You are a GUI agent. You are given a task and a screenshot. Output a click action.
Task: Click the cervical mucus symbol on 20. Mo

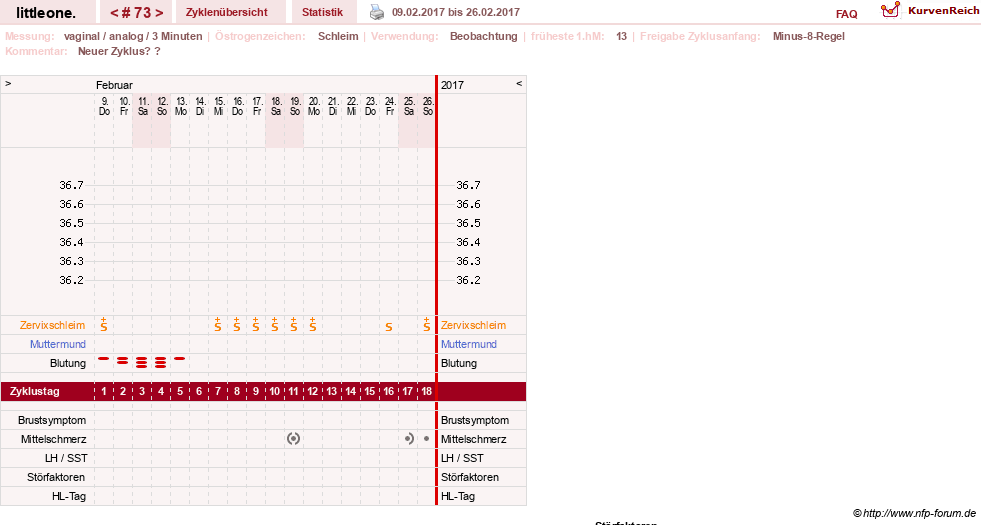(313, 325)
